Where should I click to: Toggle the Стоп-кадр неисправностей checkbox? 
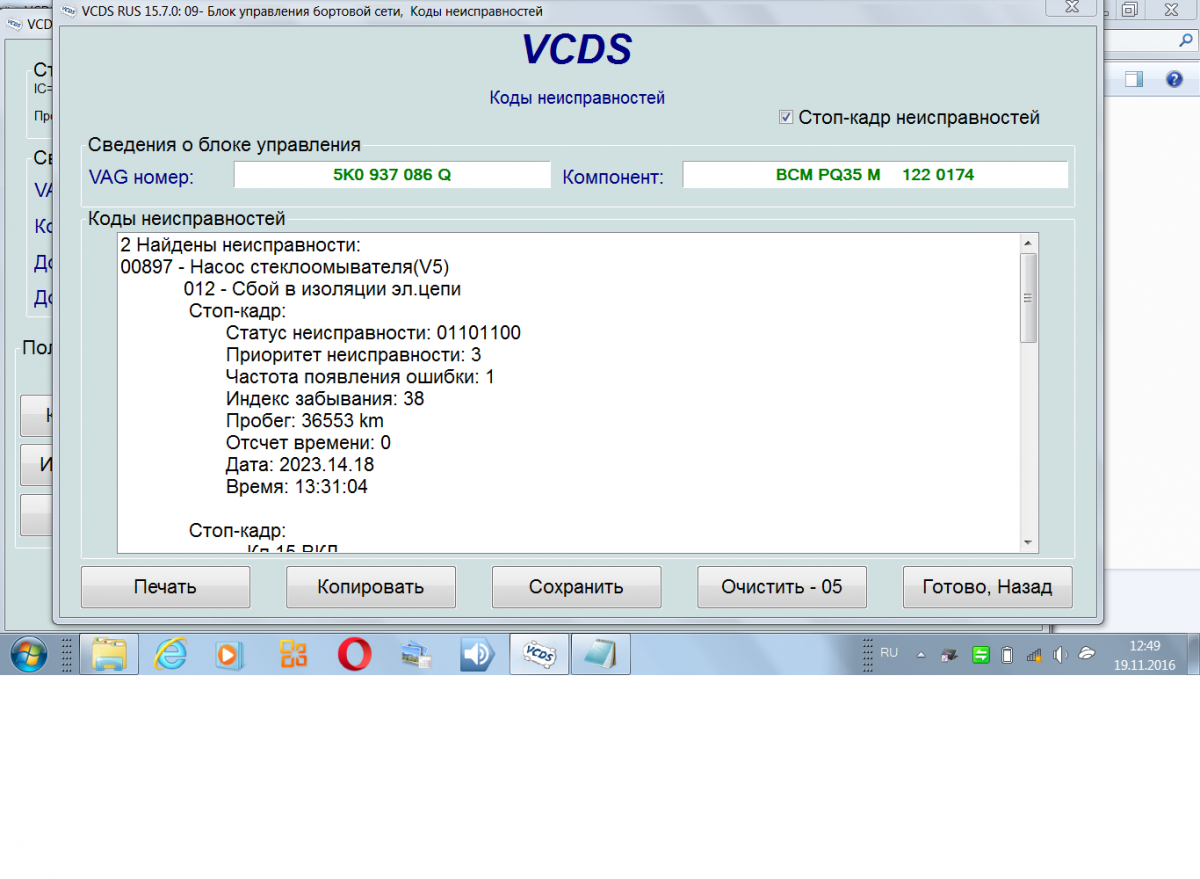[786, 118]
